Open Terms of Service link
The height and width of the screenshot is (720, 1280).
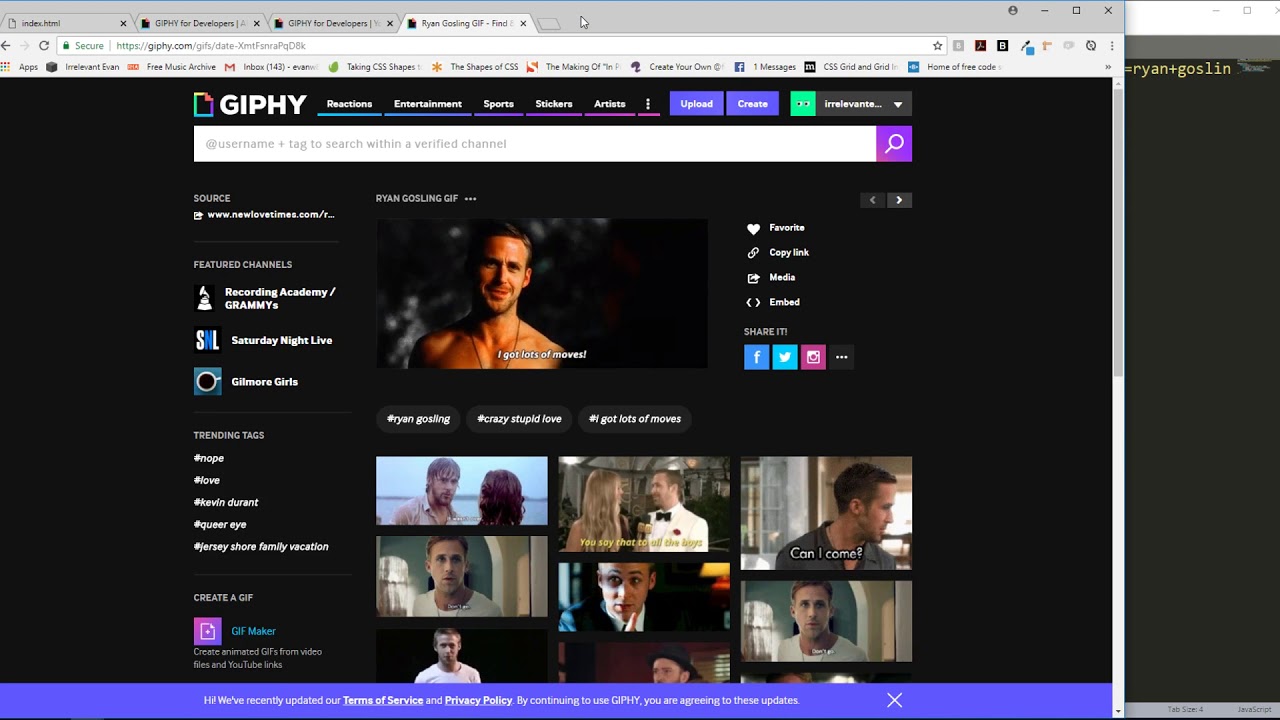pyautogui.click(x=383, y=700)
